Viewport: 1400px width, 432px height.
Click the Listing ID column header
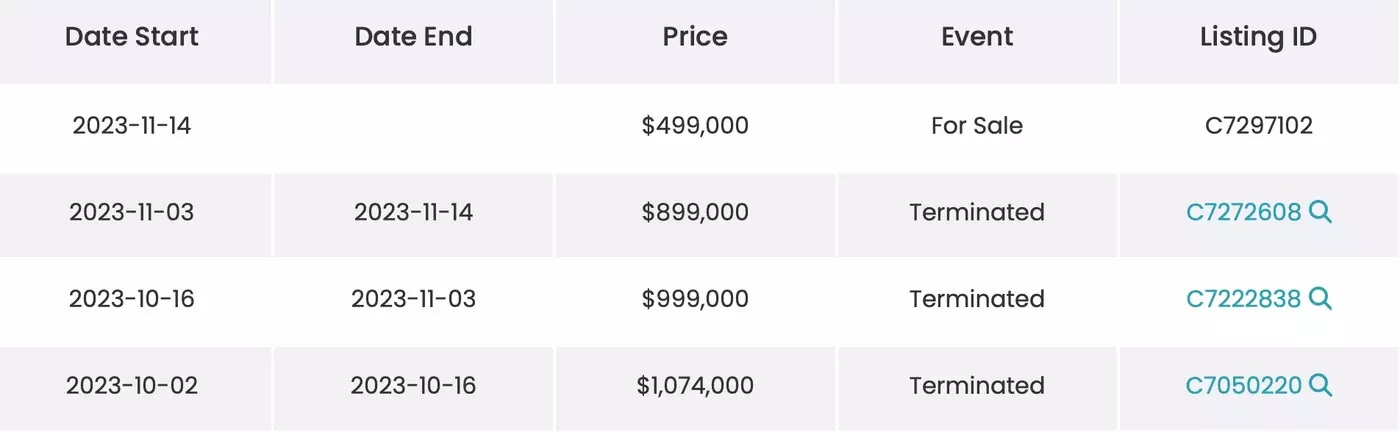(x=1258, y=37)
